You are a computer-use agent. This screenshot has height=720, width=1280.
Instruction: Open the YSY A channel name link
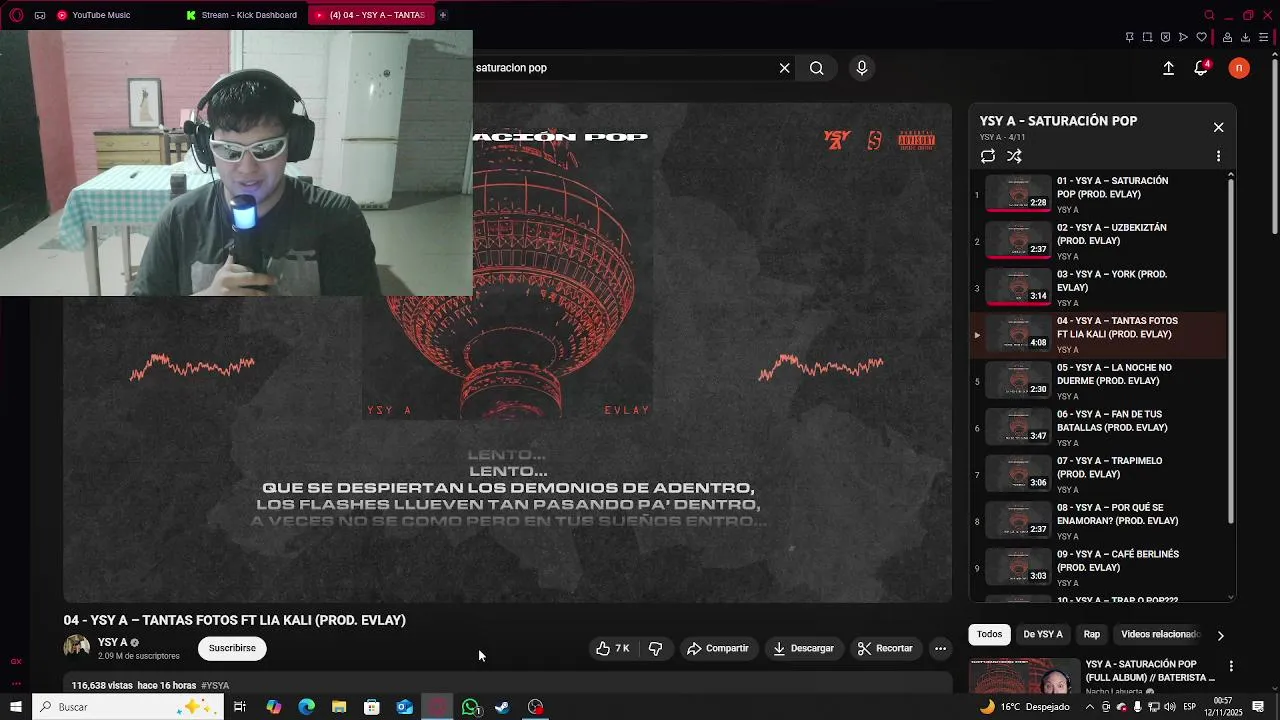tap(112, 642)
